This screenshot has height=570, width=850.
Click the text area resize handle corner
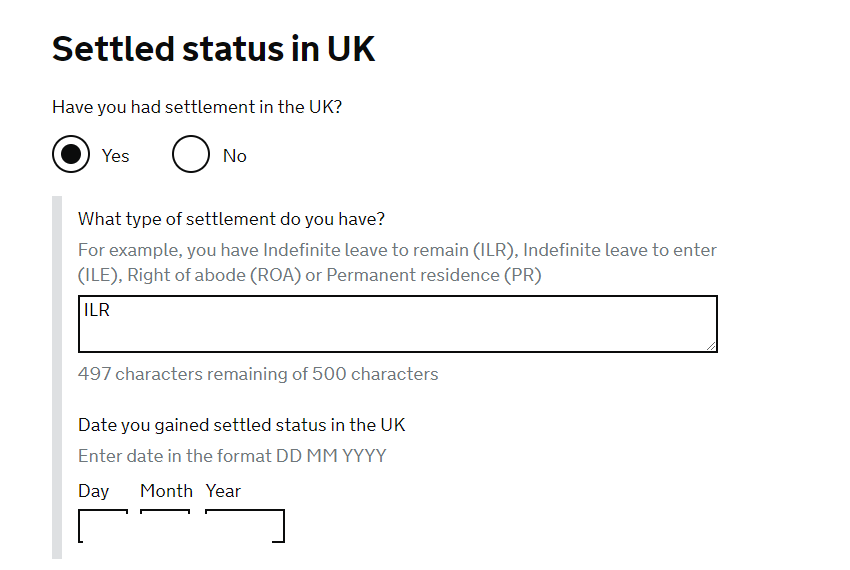[x=711, y=346]
